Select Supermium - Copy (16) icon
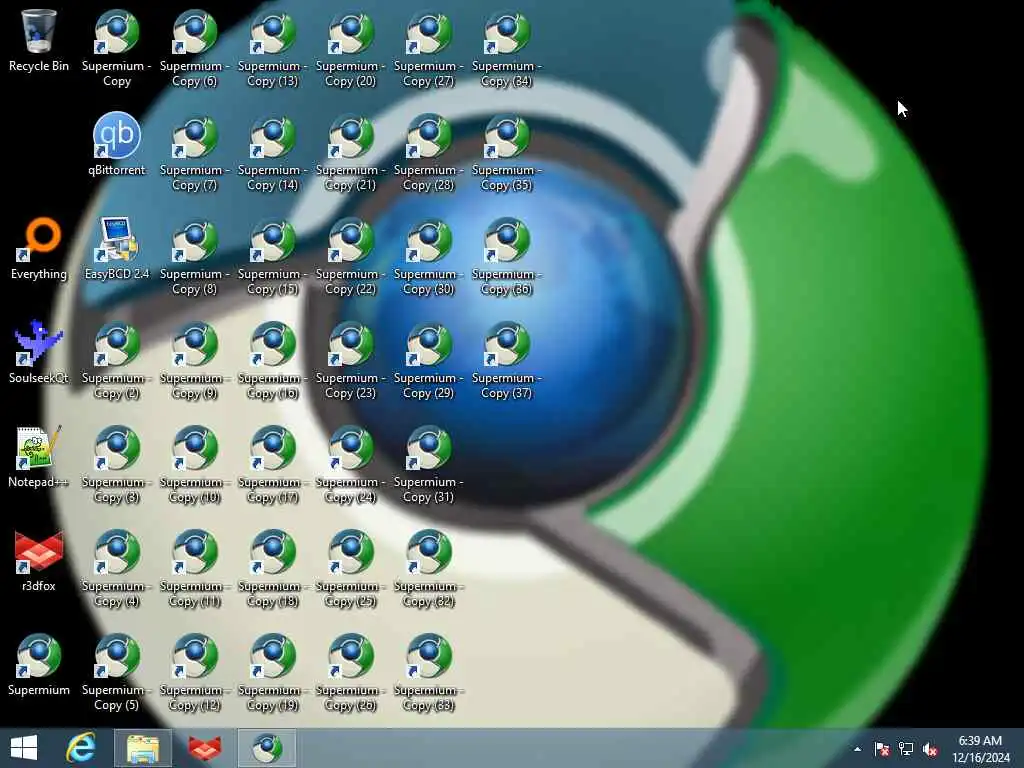1024x768 pixels. coord(272,360)
